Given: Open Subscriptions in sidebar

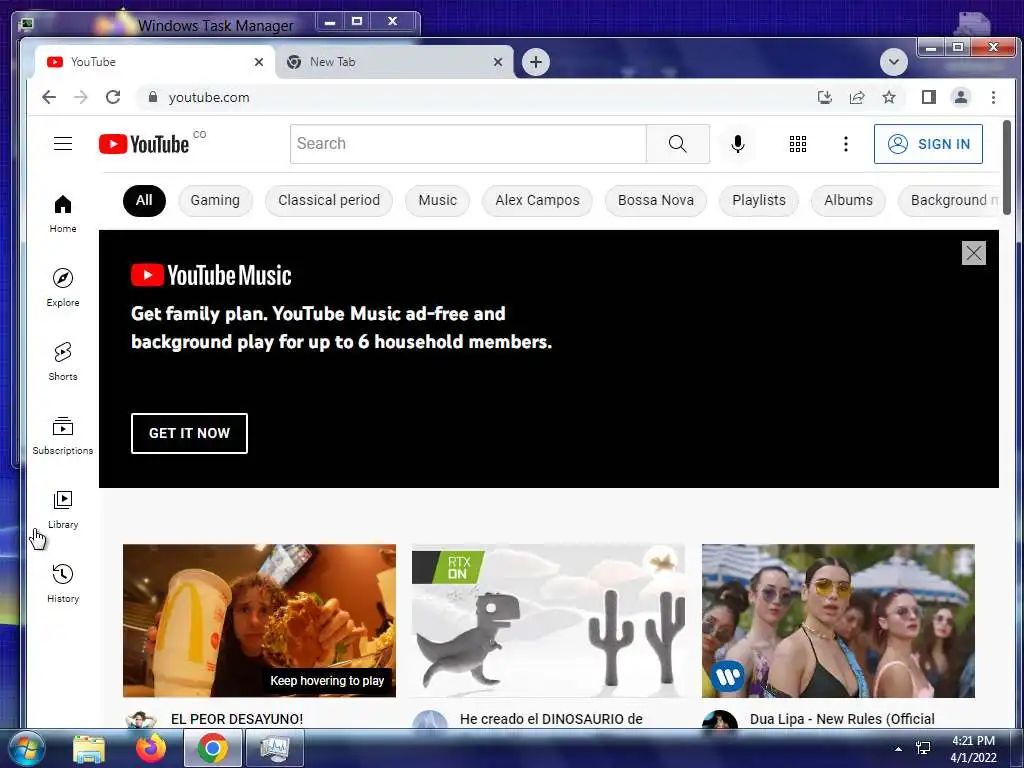Looking at the screenshot, I should click(x=63, y=436).
